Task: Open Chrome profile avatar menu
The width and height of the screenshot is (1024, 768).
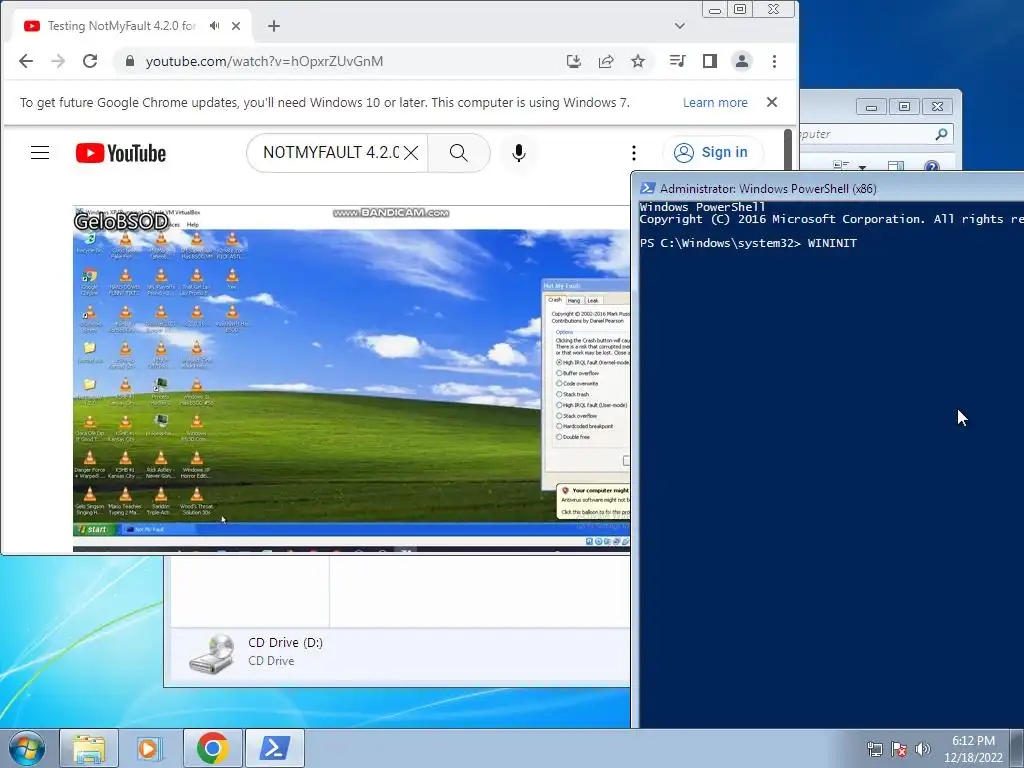Action: pyautogui.click(x=742, y=61)
